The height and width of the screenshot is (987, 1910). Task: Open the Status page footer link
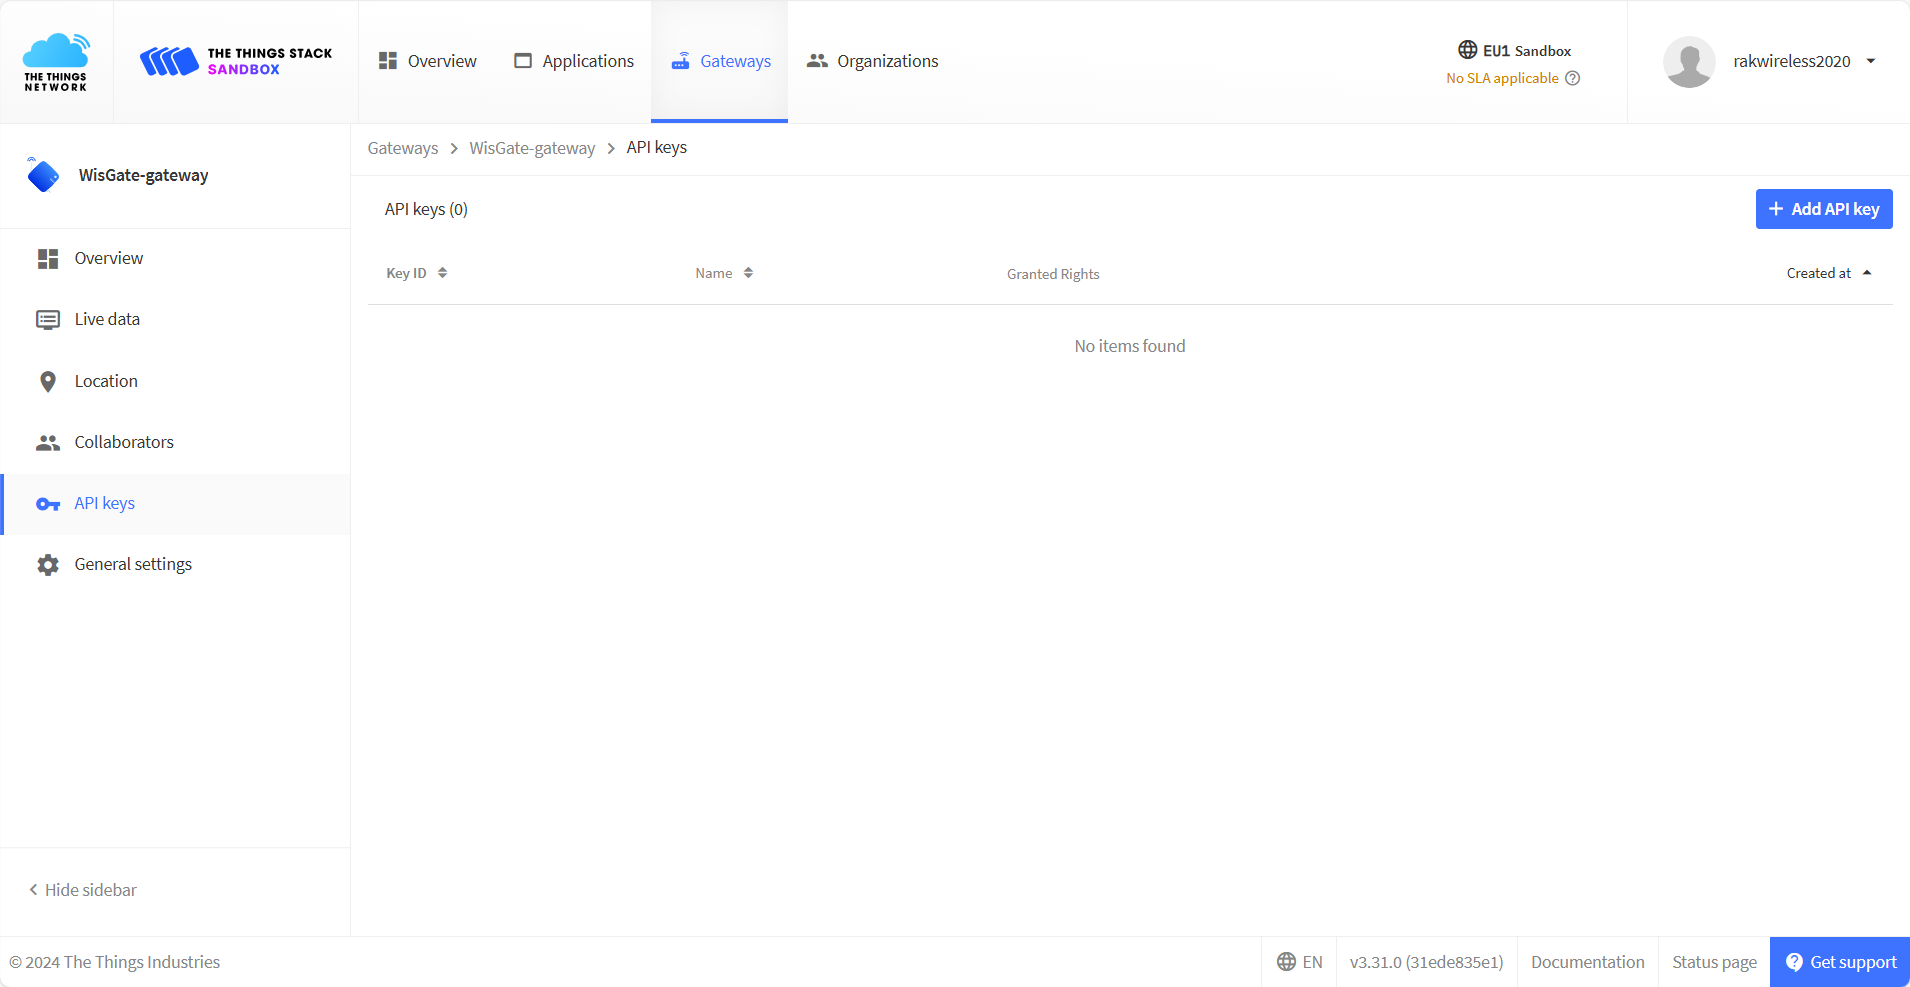point(1714,962)
